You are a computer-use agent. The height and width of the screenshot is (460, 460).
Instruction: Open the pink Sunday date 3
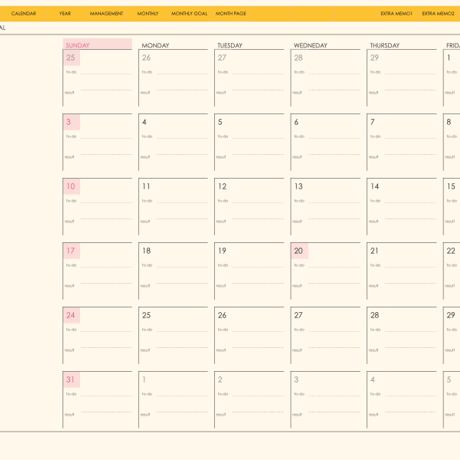pos(71,122)
